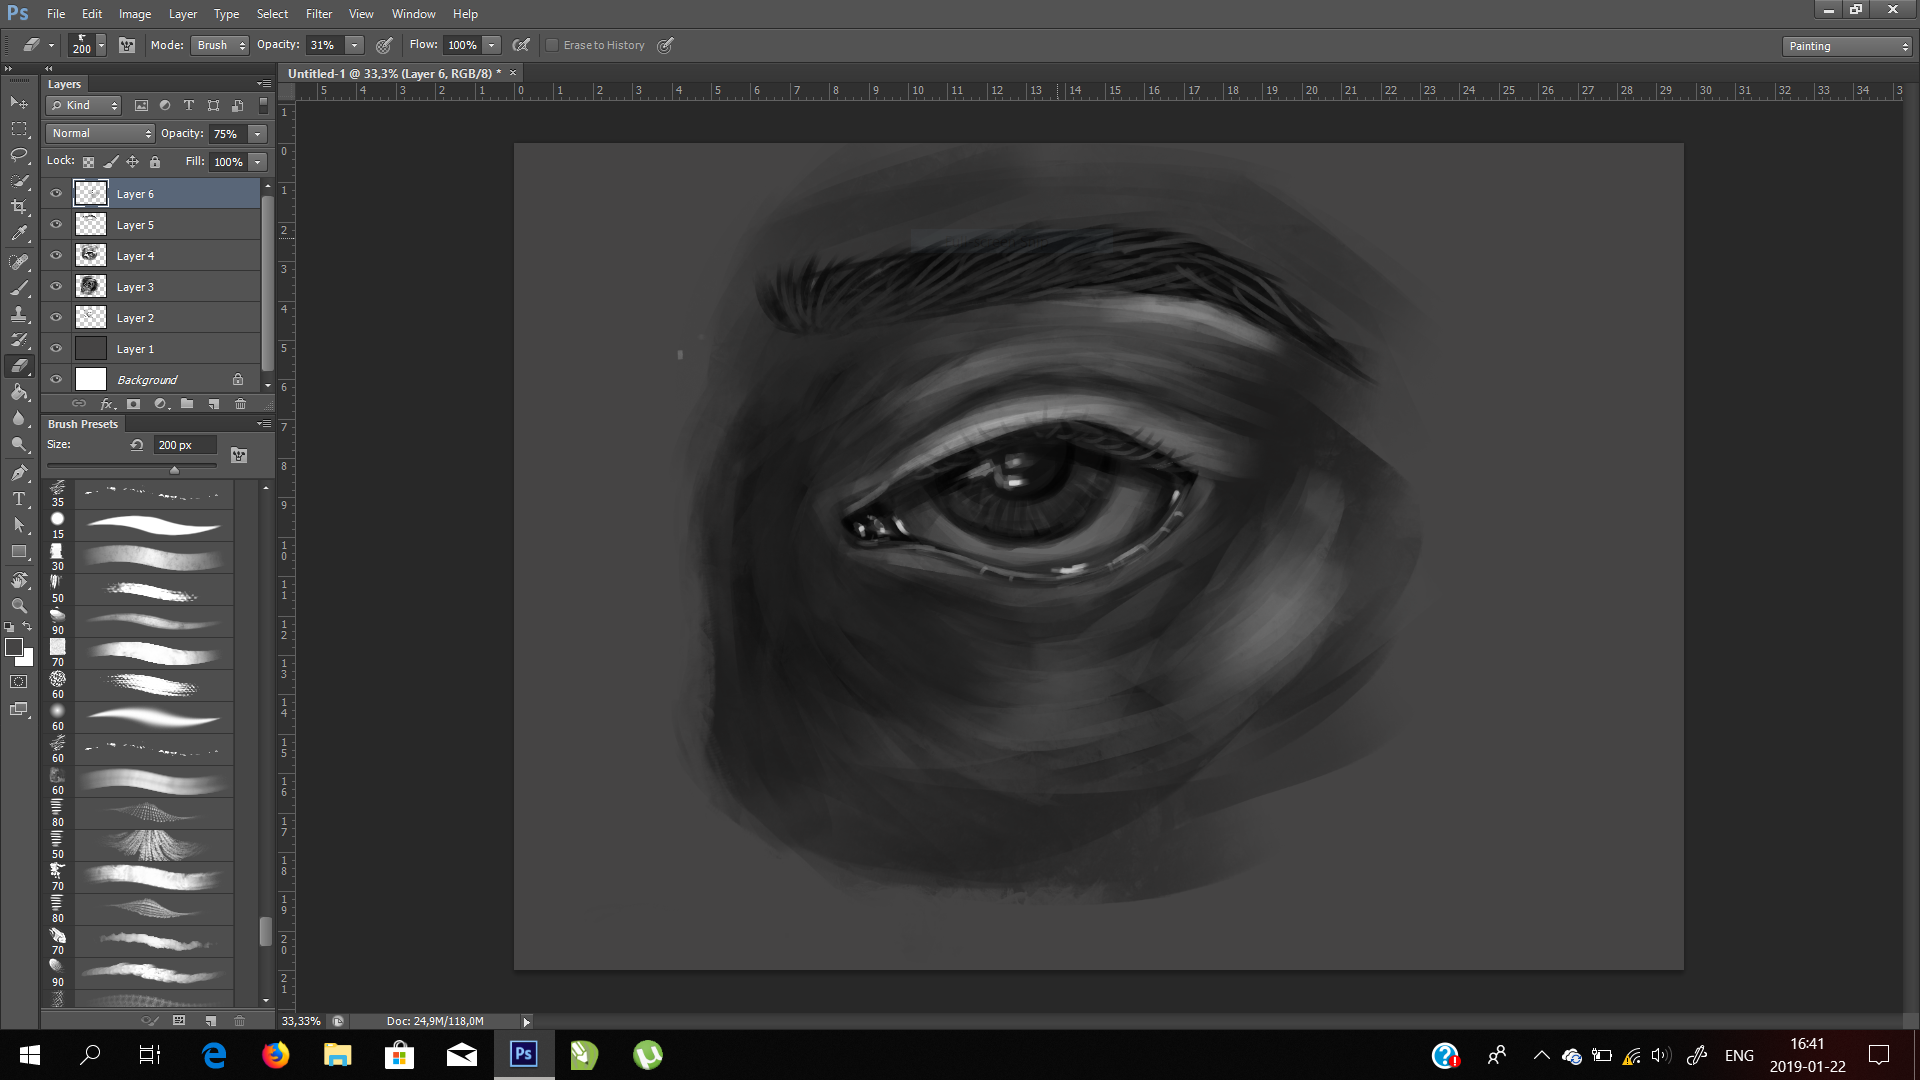1920x1080 pixels.
Task: Enable the Erase to History checkbox
Action: [x=552, y=45]
